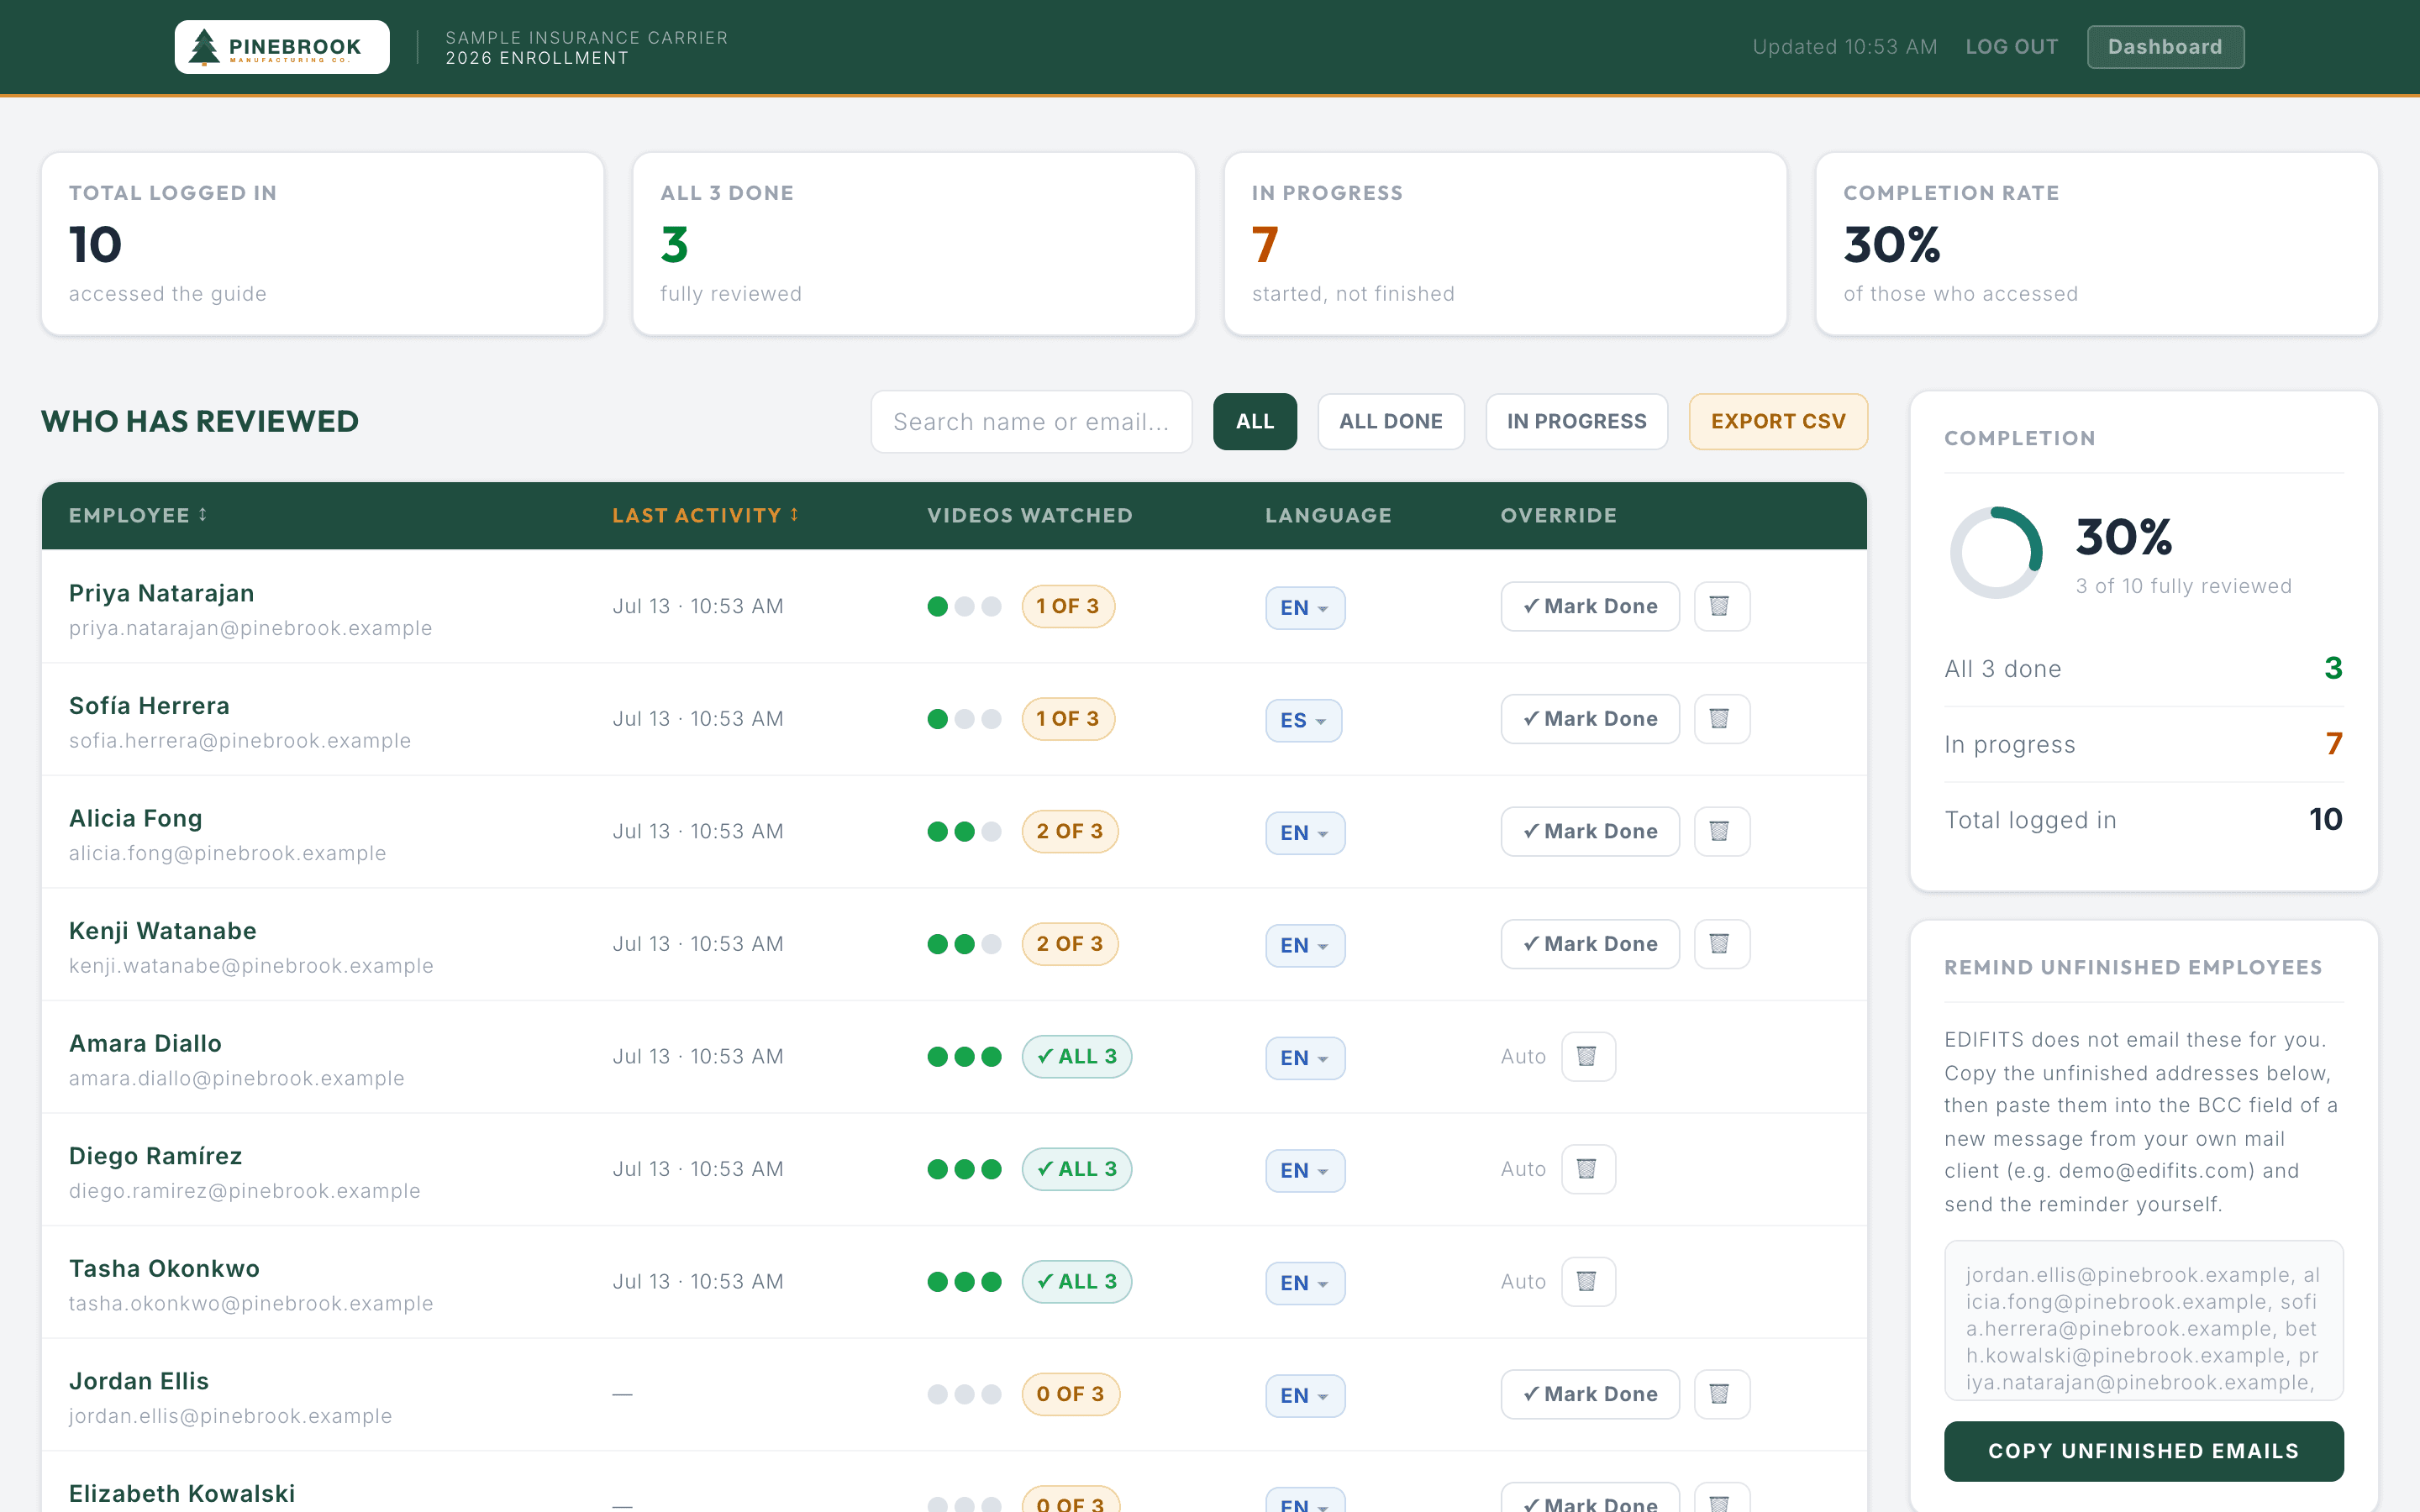Open the In Progress summary card
Viewport: 2420px width, 1512px height.
(x=1505, y=244)
